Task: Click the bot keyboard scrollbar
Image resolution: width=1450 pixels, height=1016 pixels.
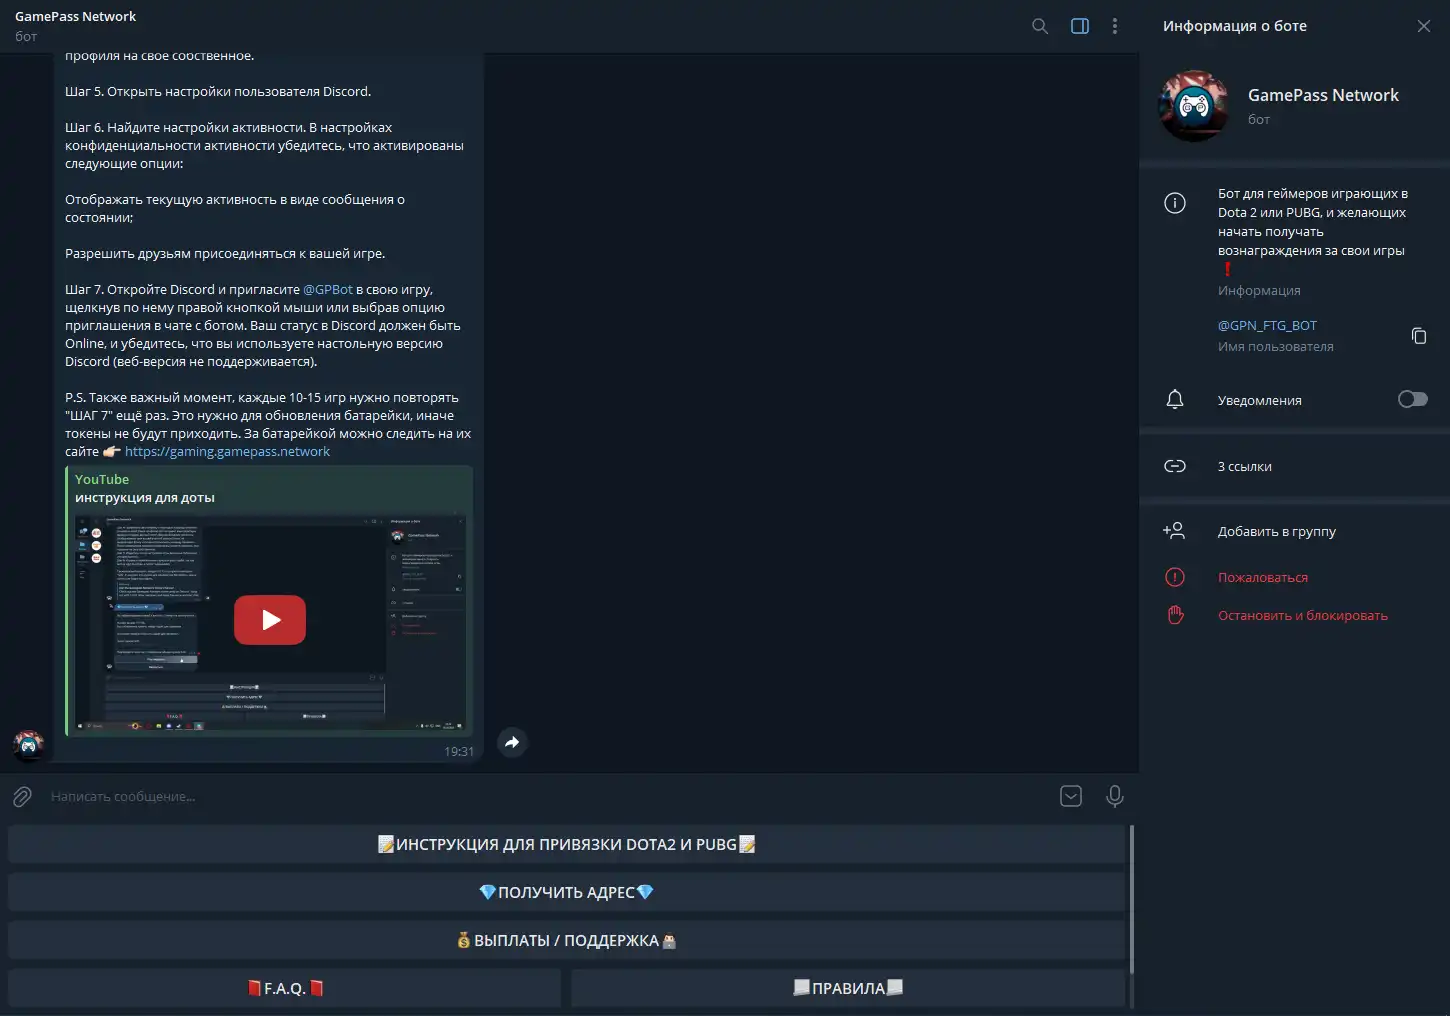Action: 1132,900
